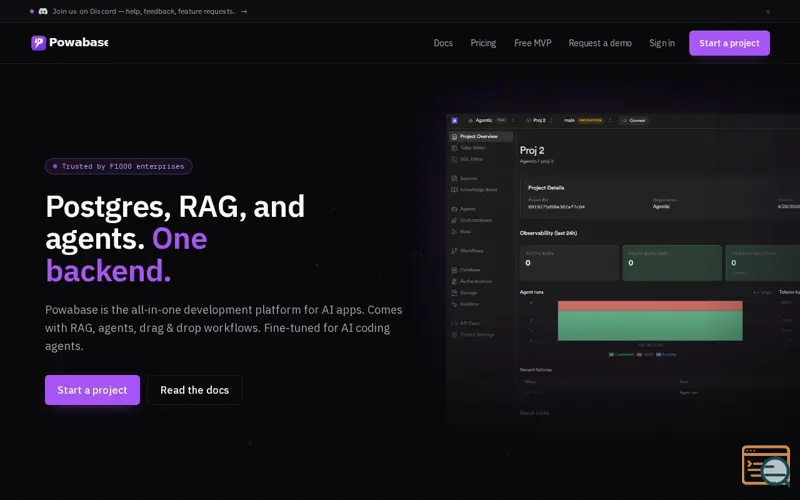Open the main branch selector in preview

point(587,120)
